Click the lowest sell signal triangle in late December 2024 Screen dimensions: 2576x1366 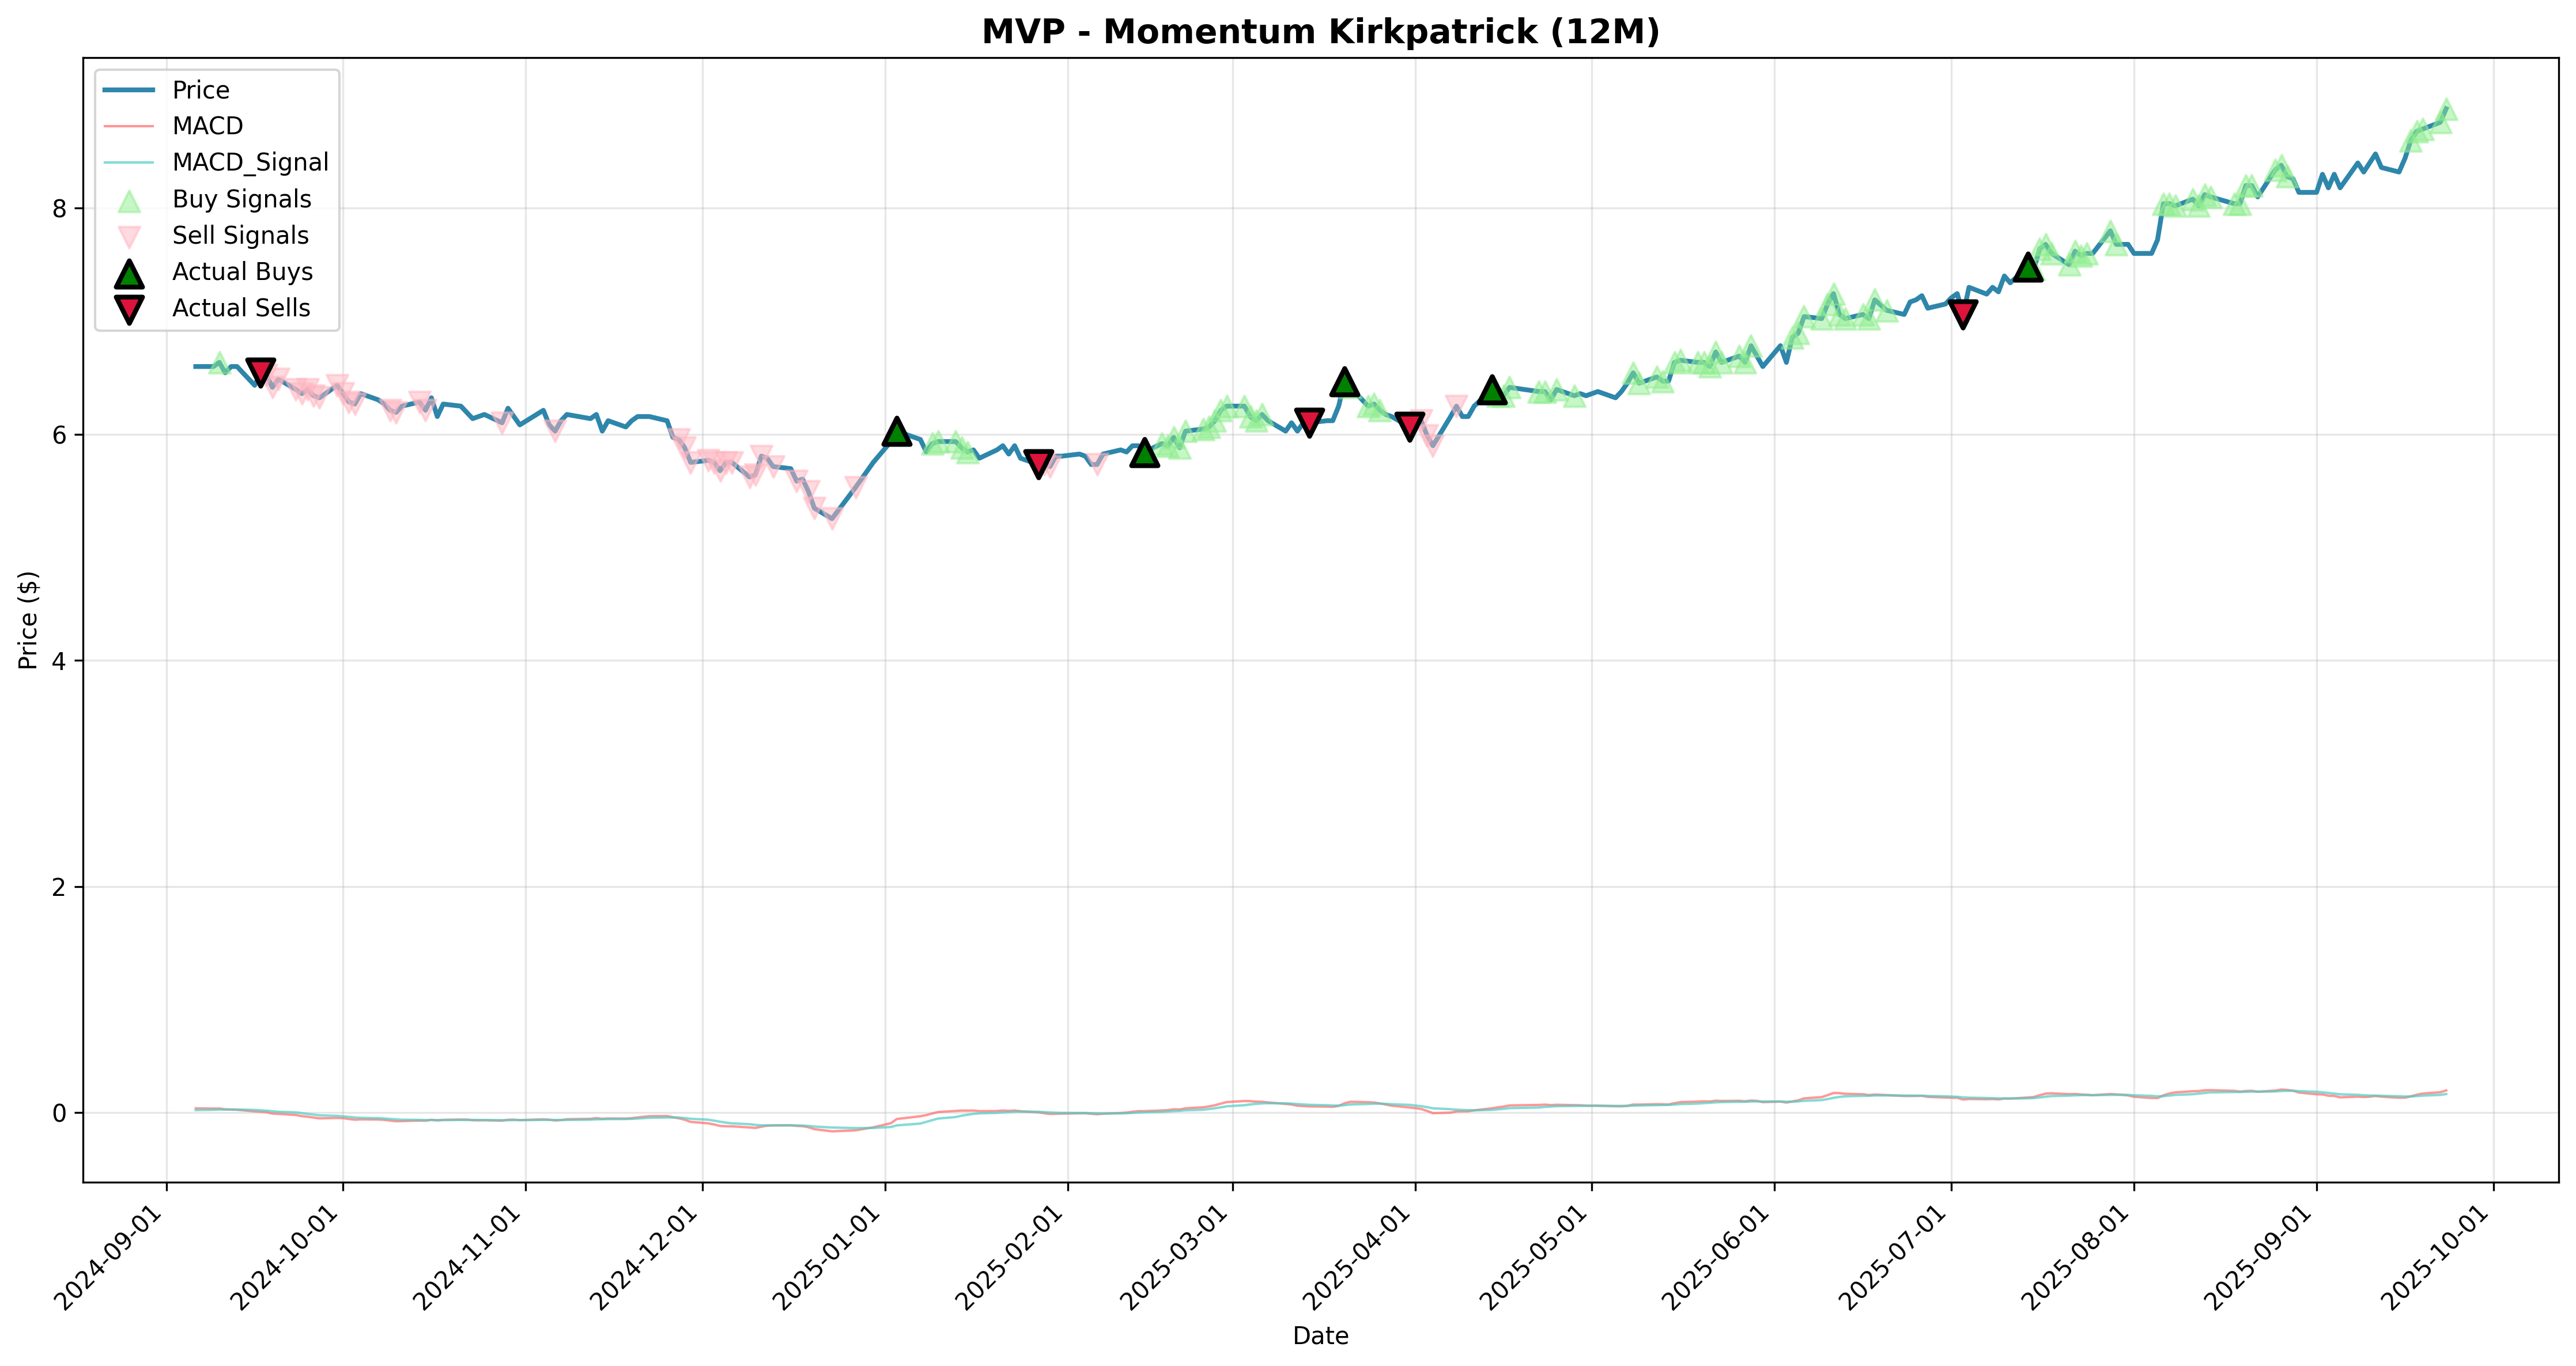click(x=832, y=518)
